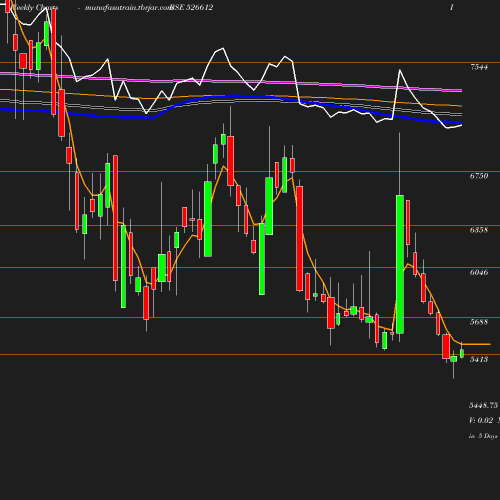The width and height of the screenshot is (500, 500).
Task: Click the 5688 price level label
Action: tap(479, 322)
